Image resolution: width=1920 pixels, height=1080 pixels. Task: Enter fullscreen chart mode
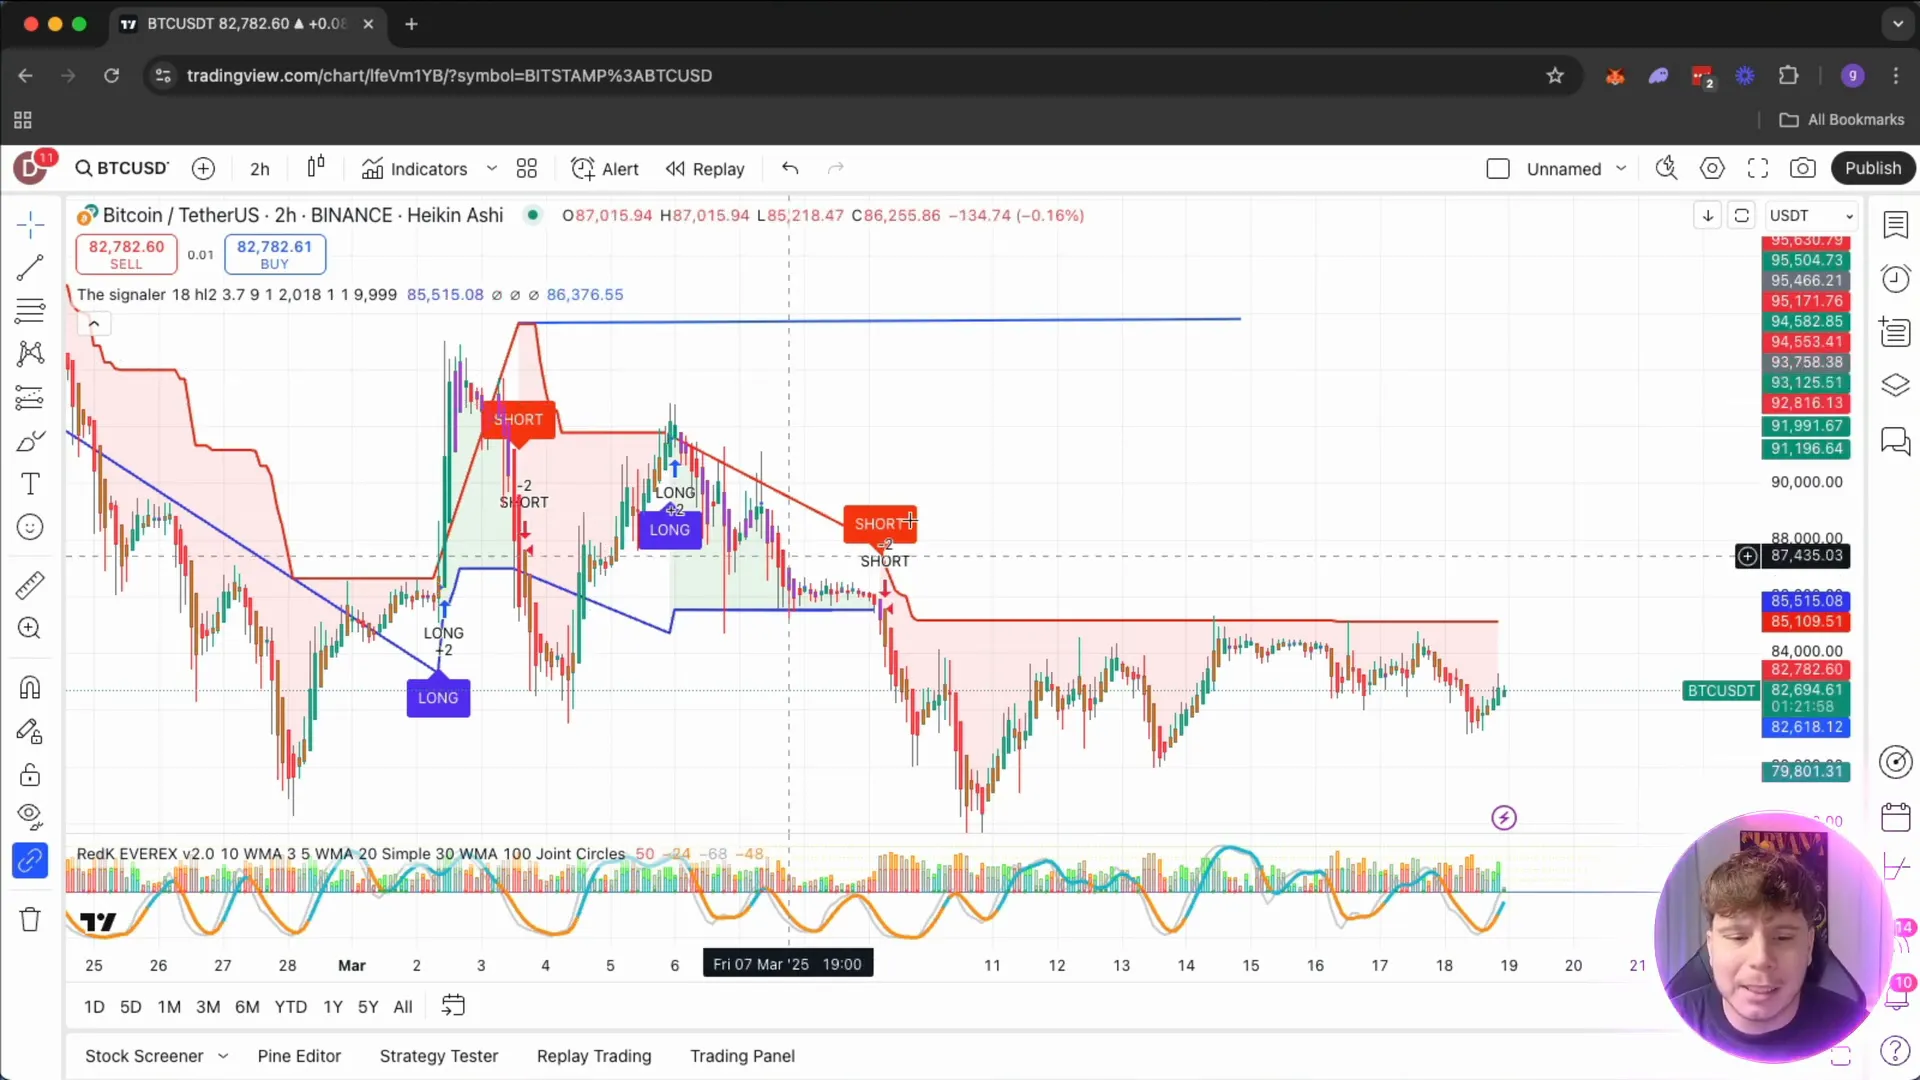pos(1757,168)
